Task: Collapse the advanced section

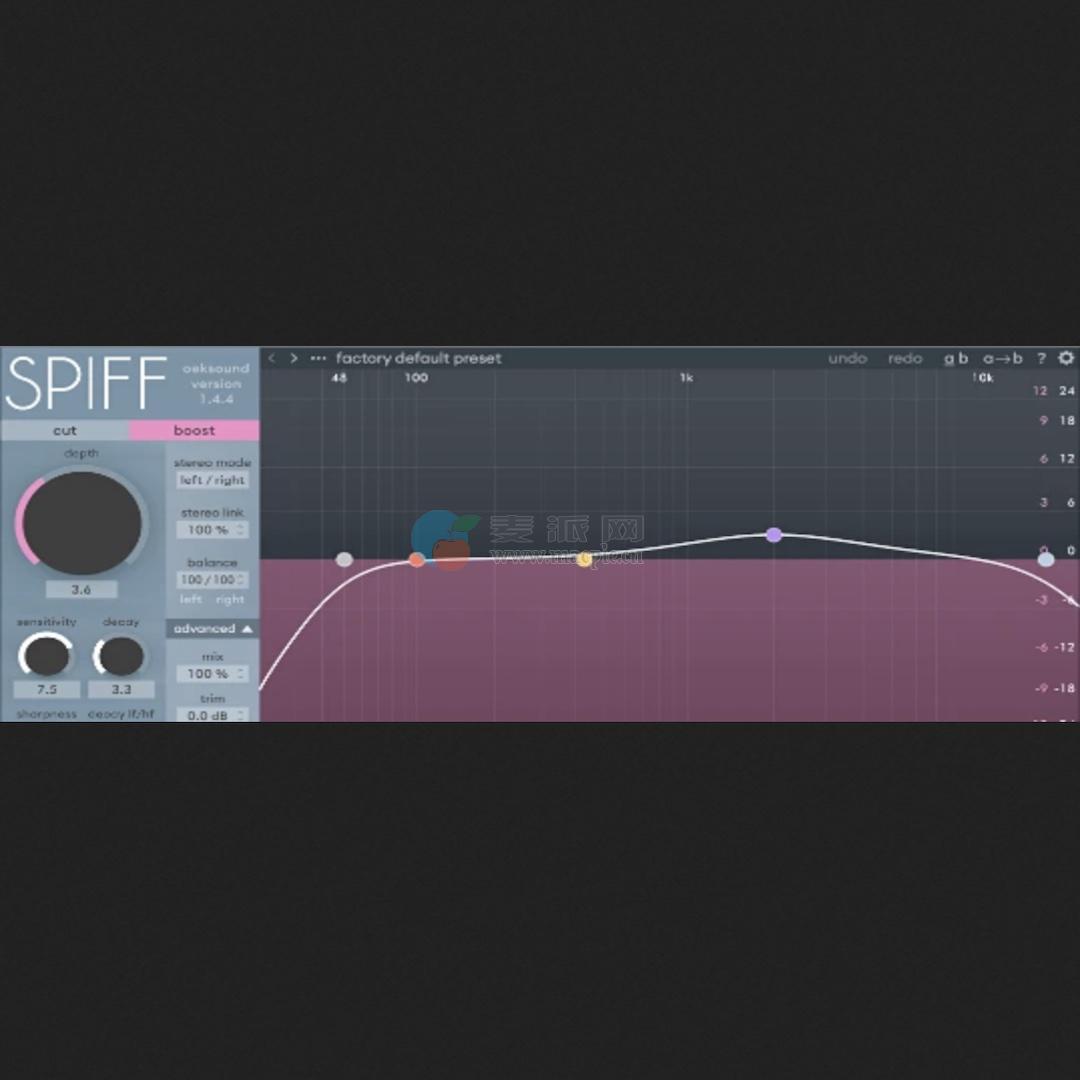Action: pyautogui.click(x=210, y=628)
